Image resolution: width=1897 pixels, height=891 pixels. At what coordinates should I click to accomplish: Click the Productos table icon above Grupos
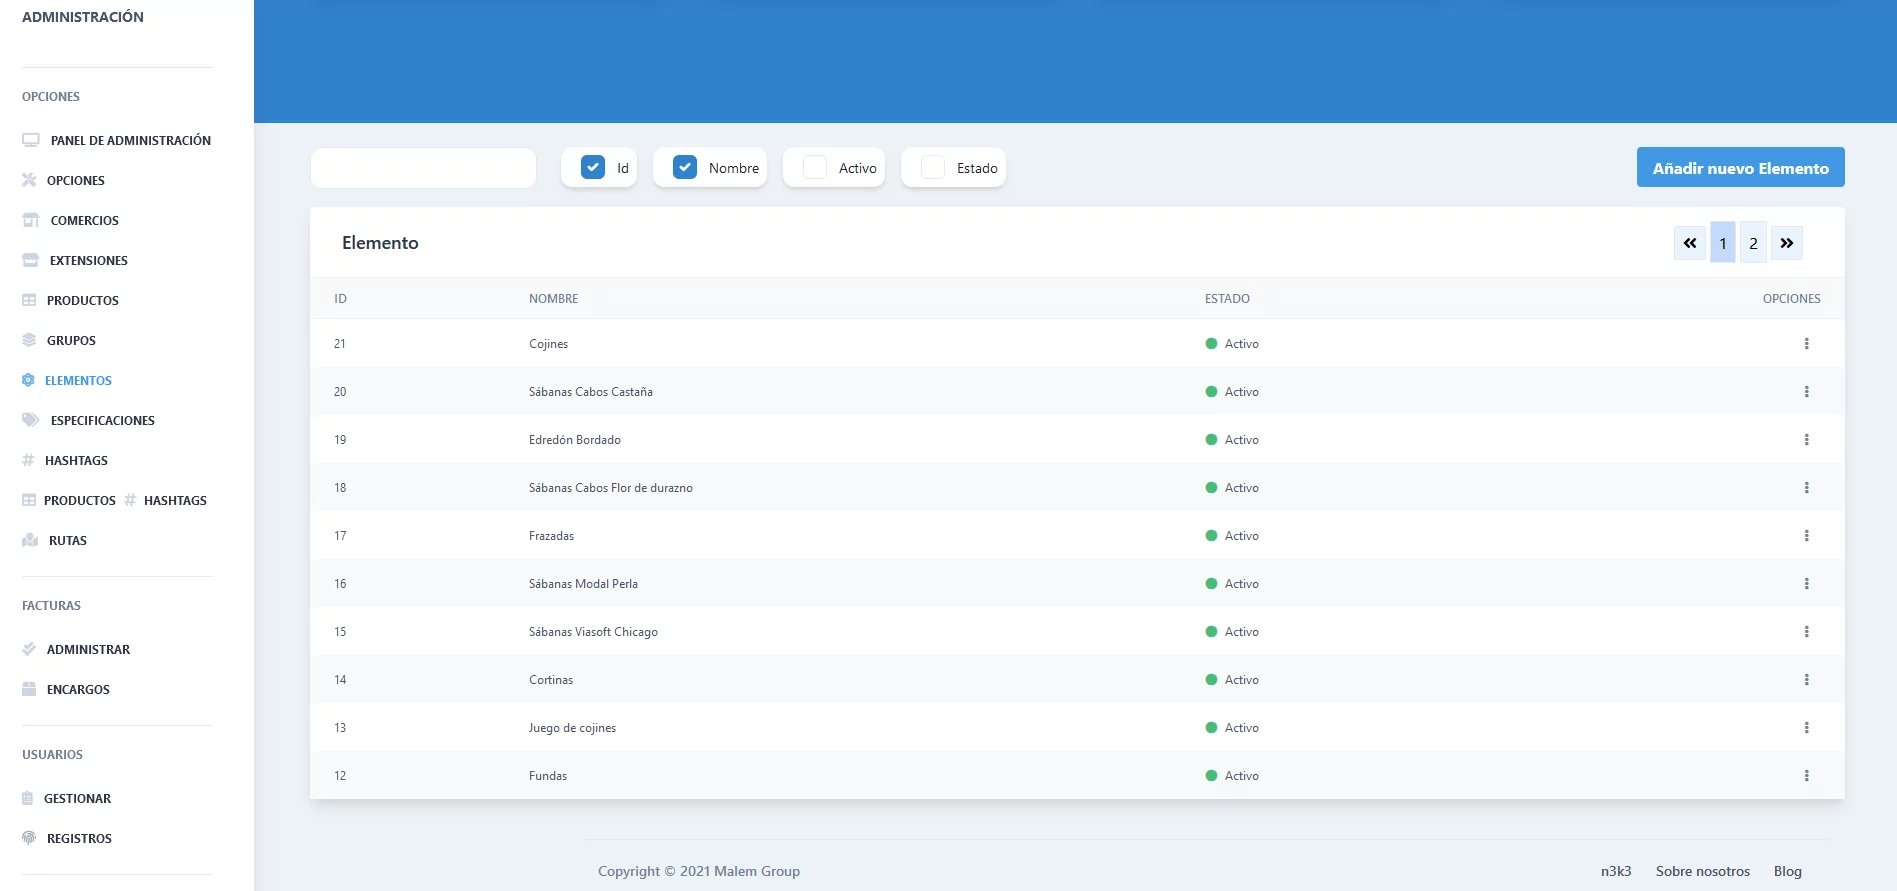[29, 300]
